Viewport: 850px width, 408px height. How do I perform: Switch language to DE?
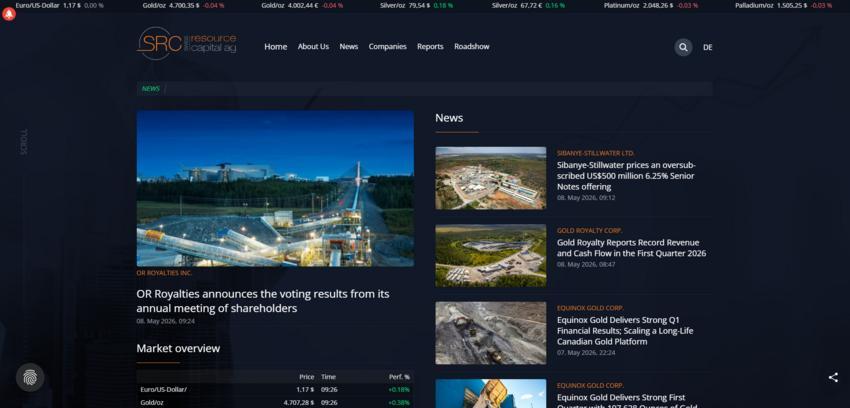coord(707,47)
